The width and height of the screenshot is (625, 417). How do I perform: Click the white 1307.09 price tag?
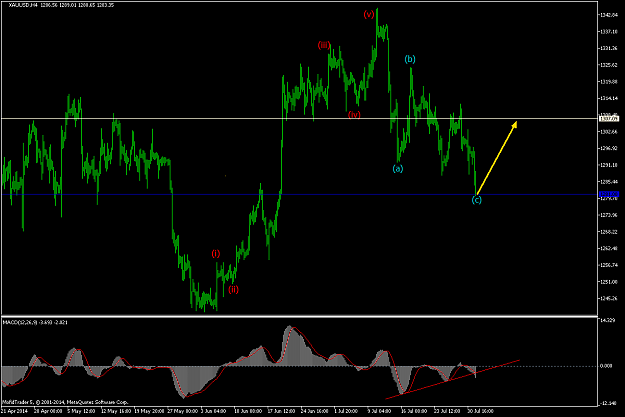coord(609,118)
